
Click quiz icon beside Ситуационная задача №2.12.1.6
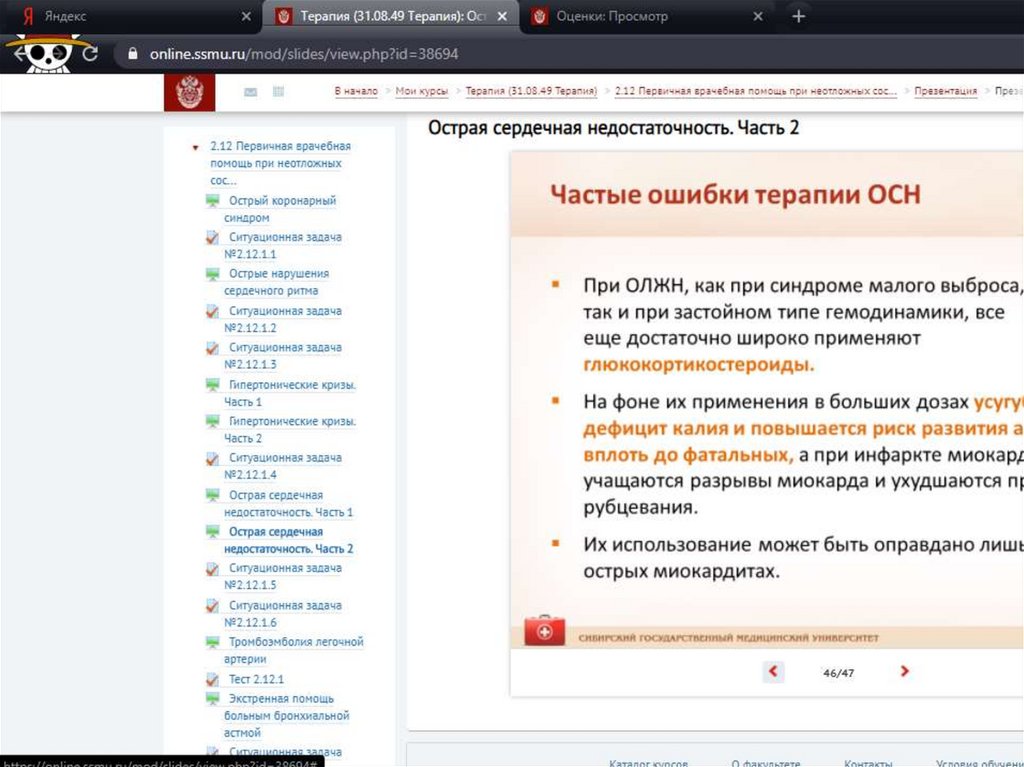tap(212, 606)
